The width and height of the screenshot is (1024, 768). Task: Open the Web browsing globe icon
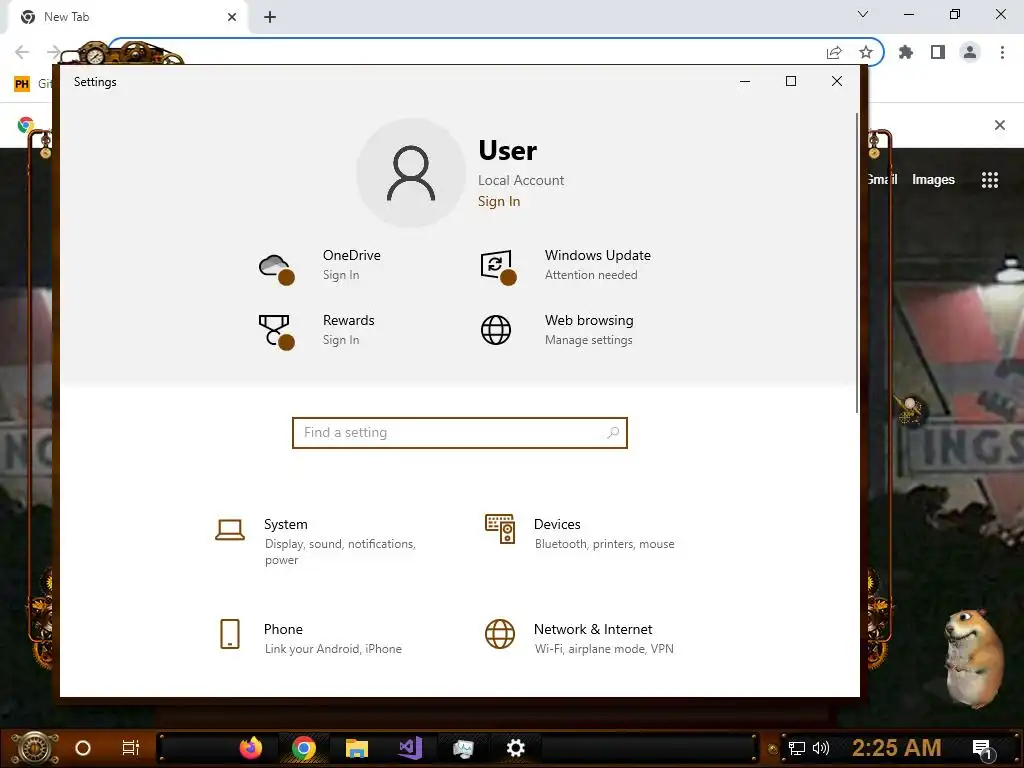pyautogui.click(x=496, y=330)
